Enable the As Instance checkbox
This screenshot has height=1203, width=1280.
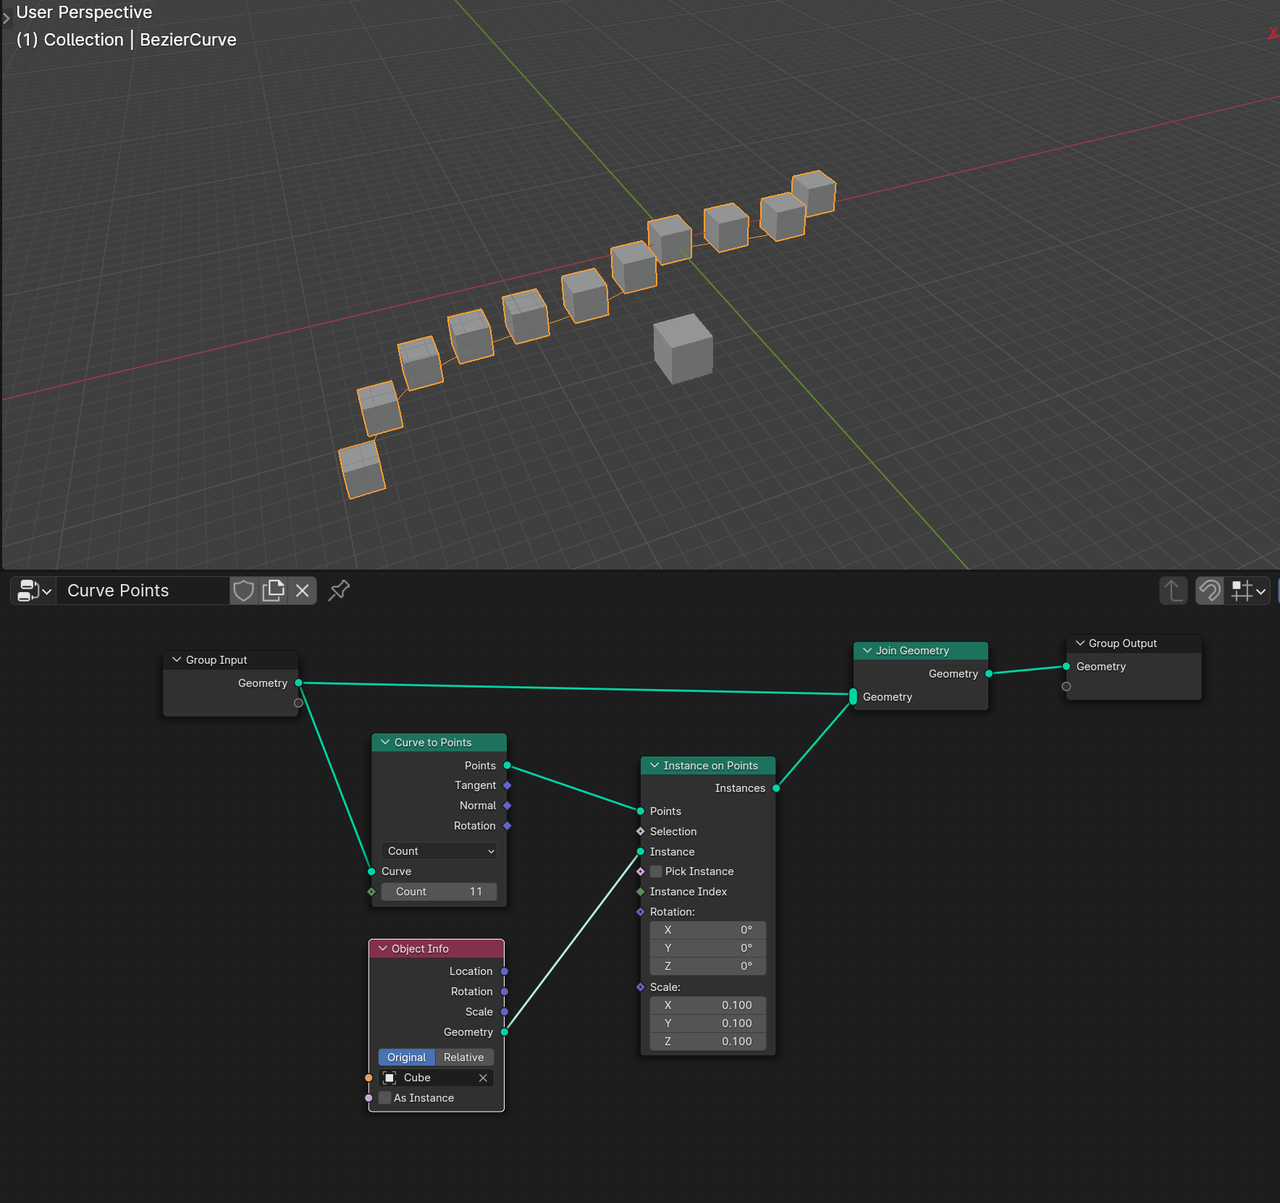[383, 1098]
